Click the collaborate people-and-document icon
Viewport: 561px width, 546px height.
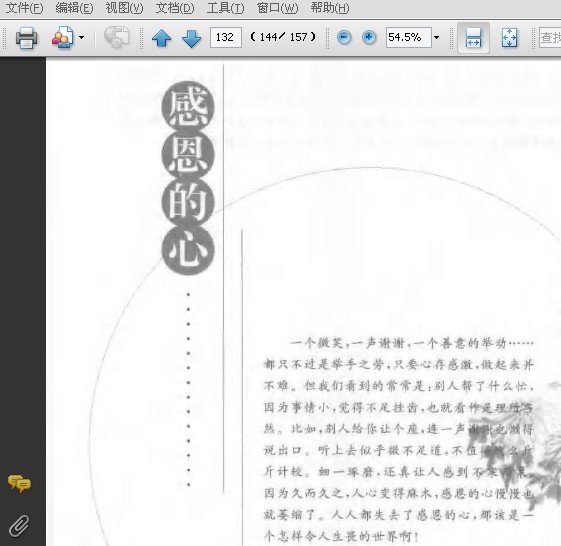click(x=63, y=37)
